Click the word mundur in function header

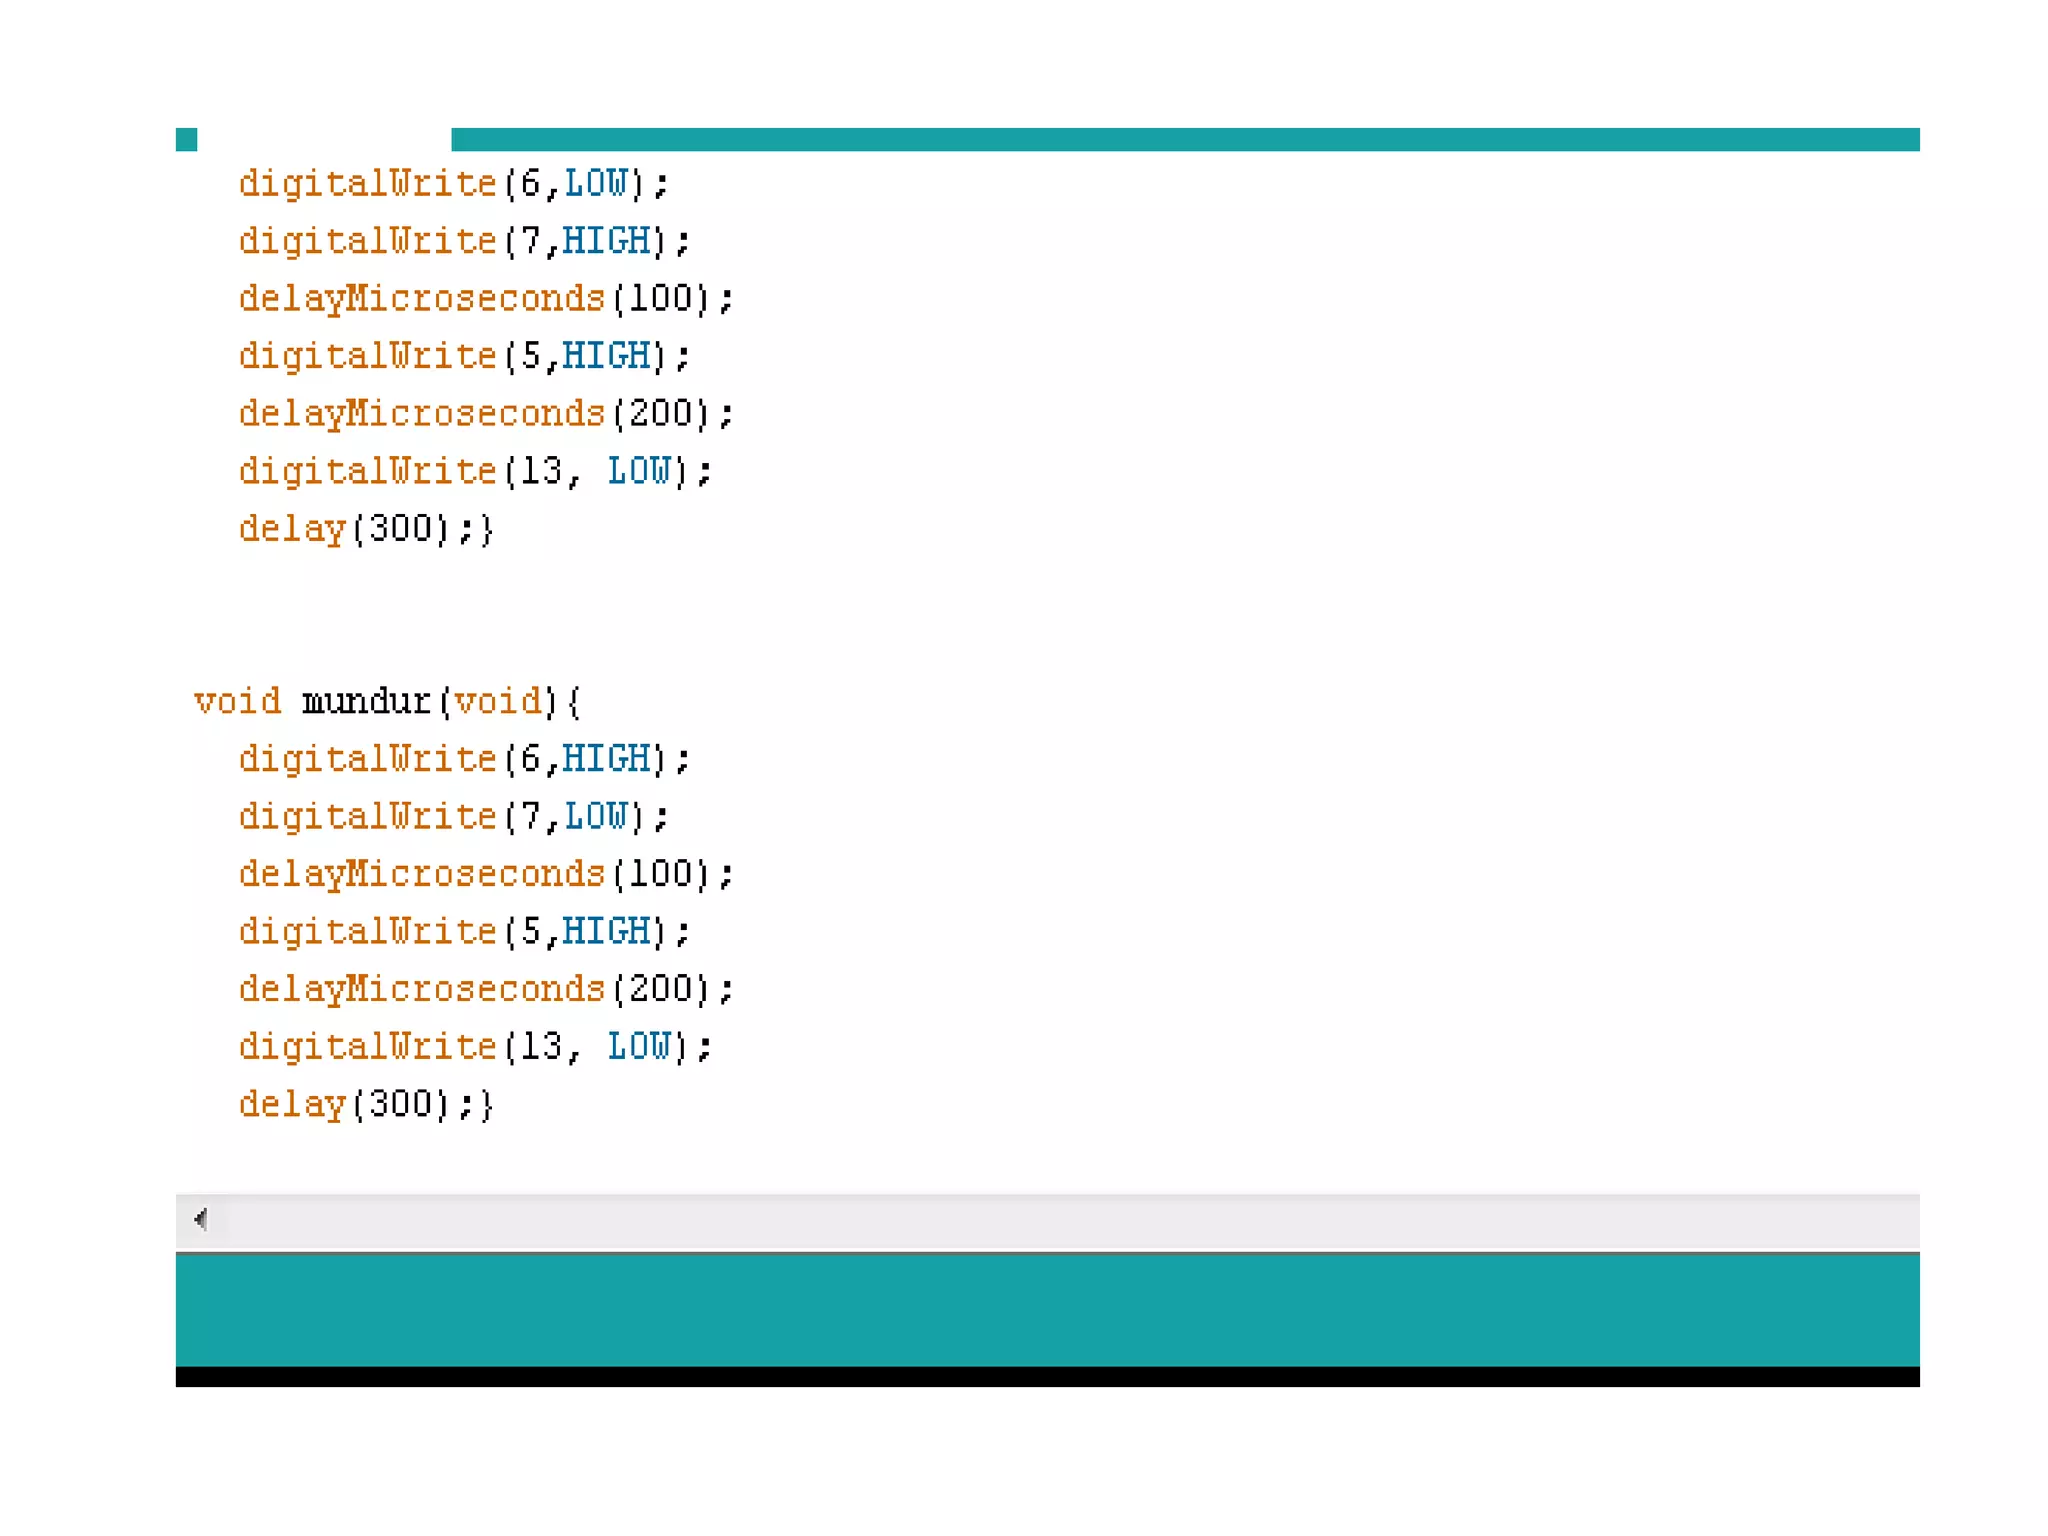(x=366, y=701)
